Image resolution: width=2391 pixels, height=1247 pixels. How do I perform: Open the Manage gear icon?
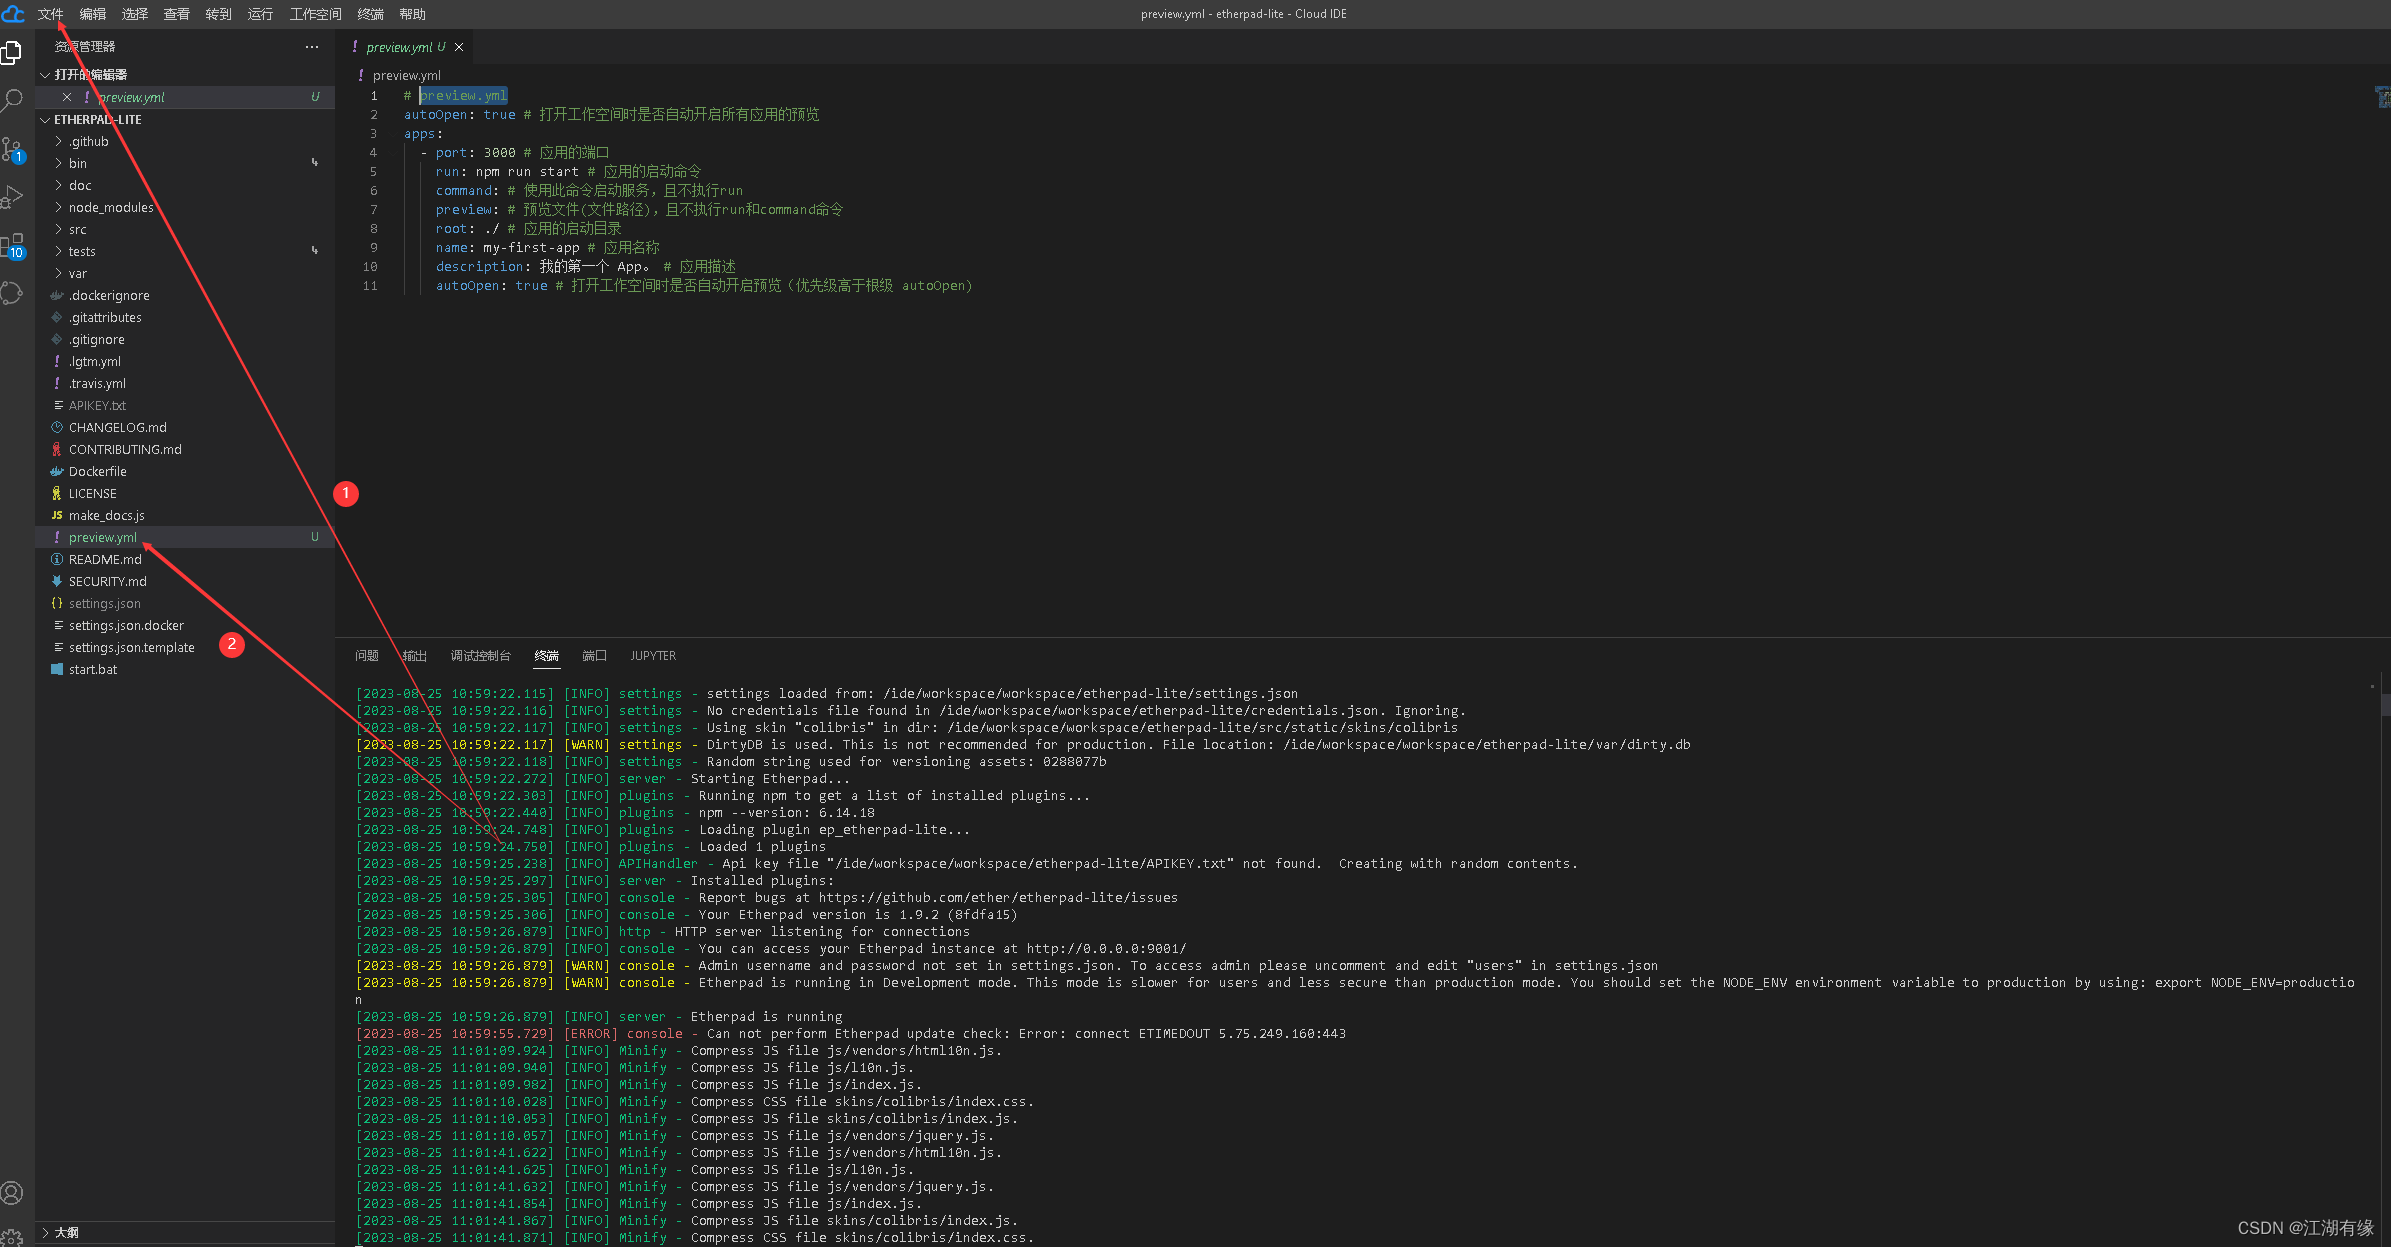[12, 1237]
